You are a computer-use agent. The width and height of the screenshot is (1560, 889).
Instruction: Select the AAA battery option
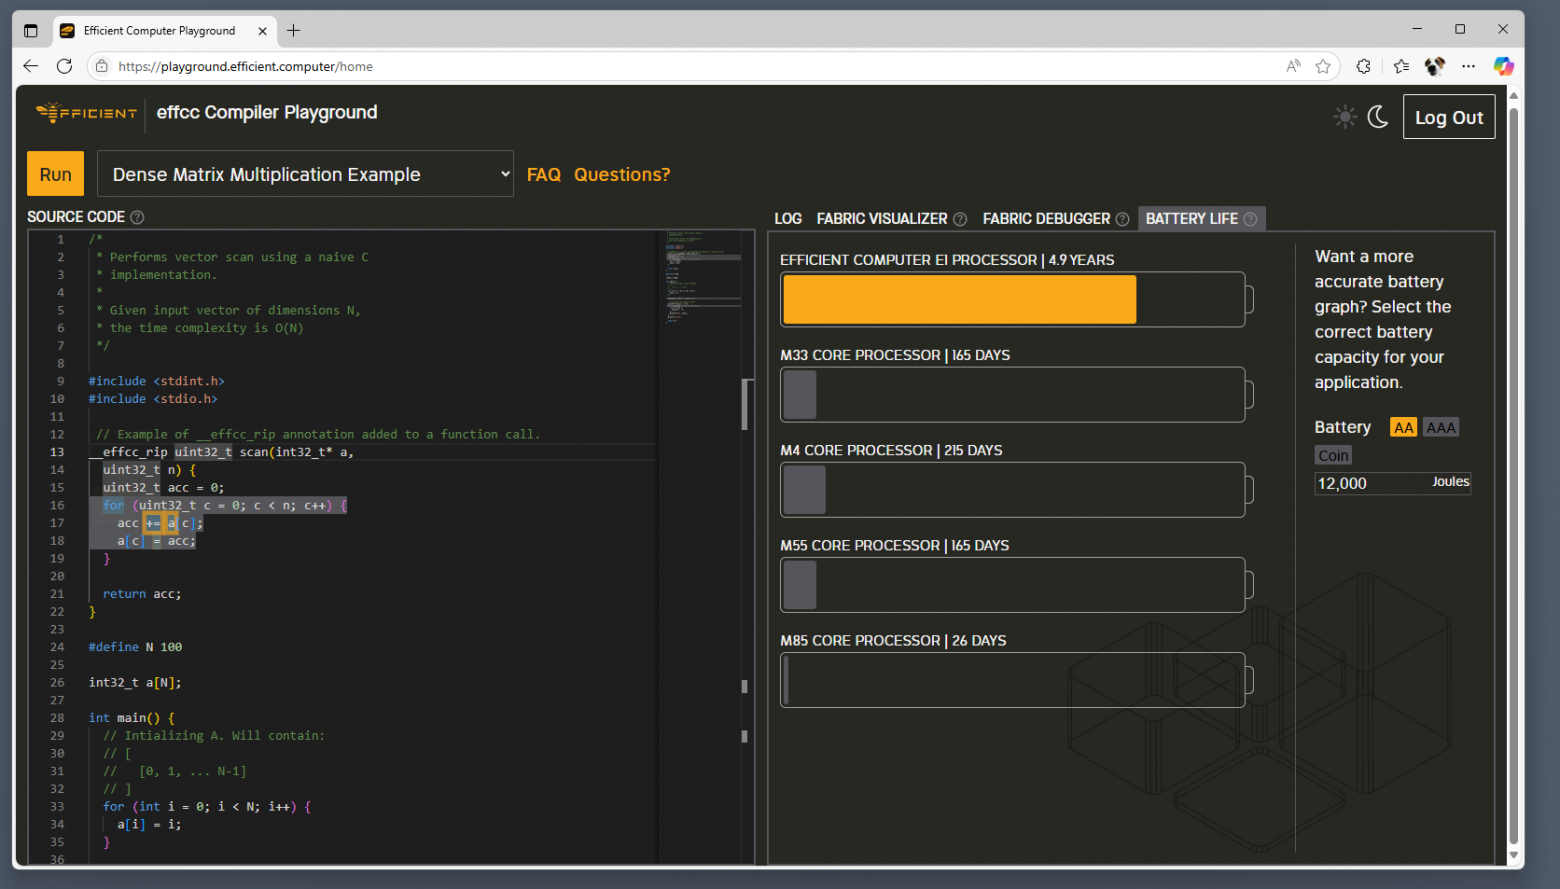pos(1440,428)
